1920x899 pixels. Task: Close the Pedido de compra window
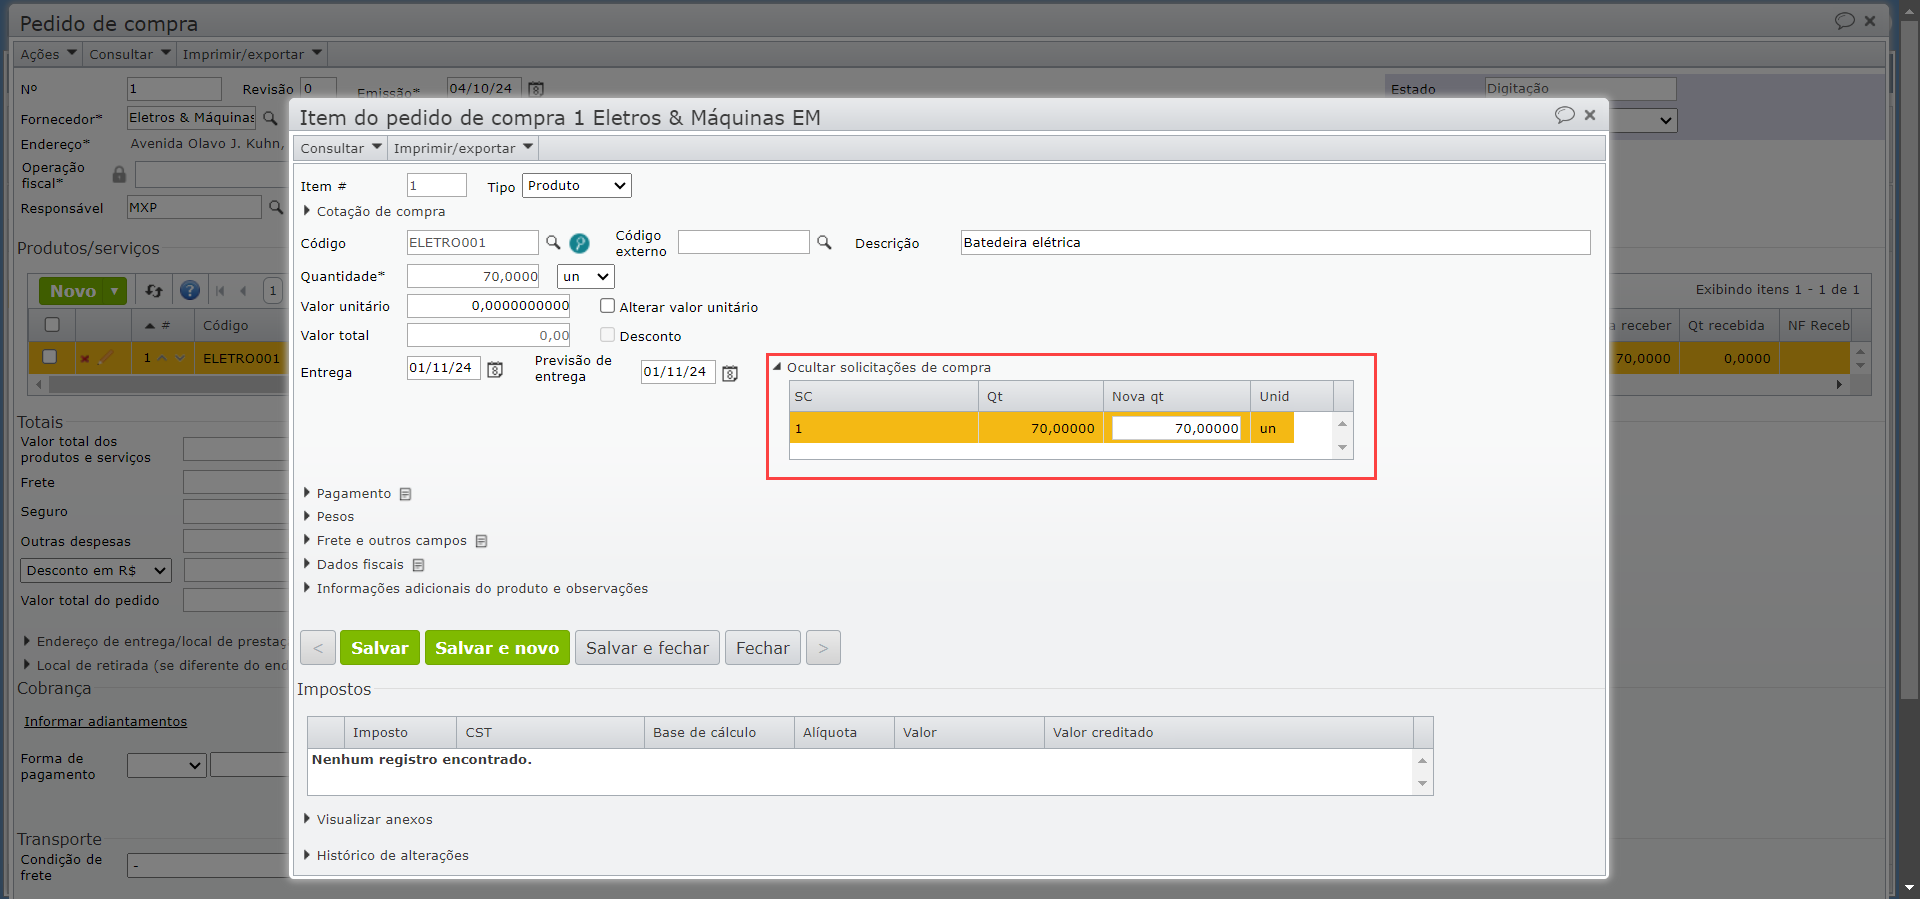pos(1870,21)
